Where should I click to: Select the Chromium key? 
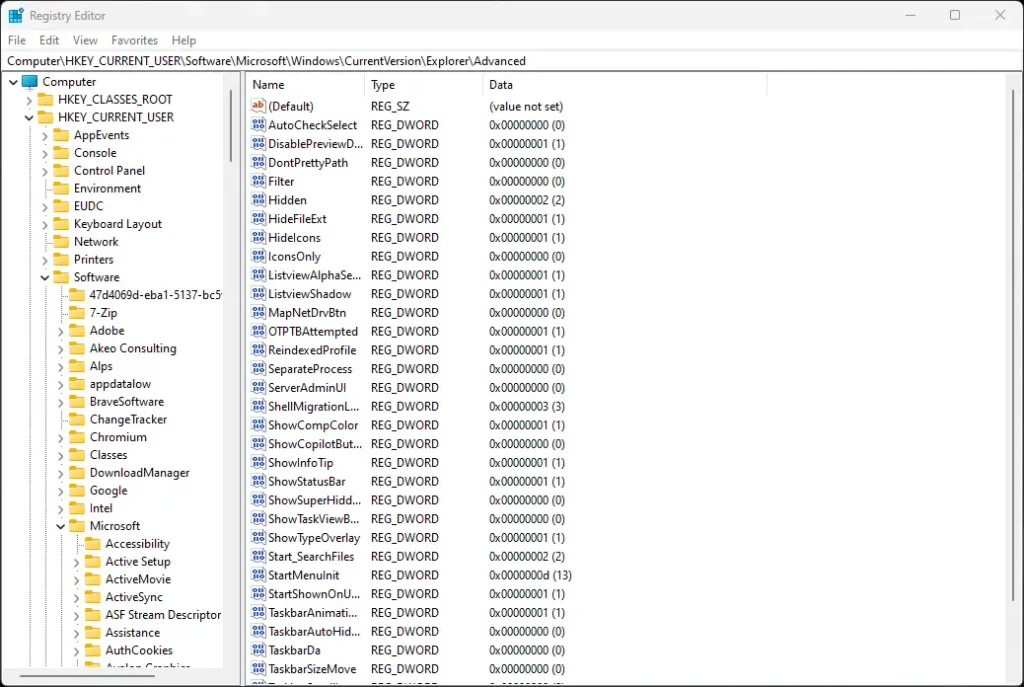point(118,437)
